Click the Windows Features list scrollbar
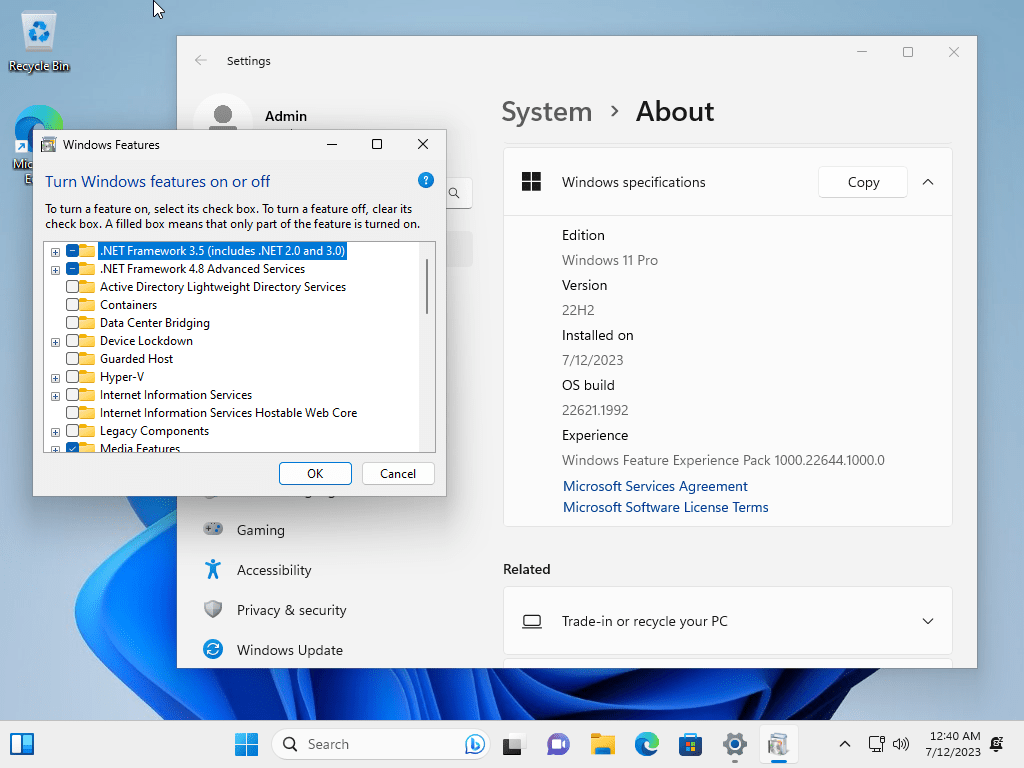 pos(427,287)
